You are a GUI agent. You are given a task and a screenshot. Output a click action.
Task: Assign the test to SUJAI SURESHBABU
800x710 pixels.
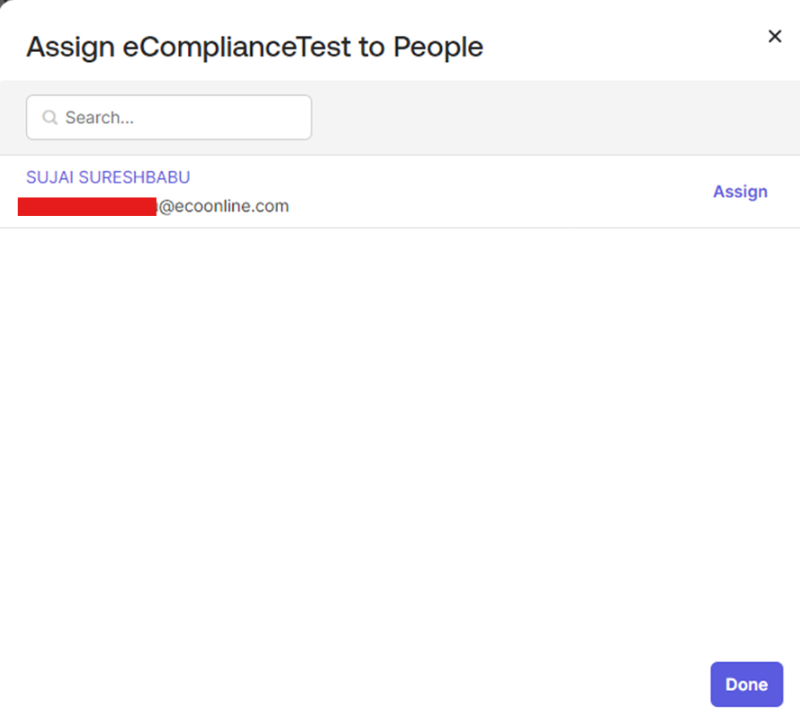tap(740, 192)
